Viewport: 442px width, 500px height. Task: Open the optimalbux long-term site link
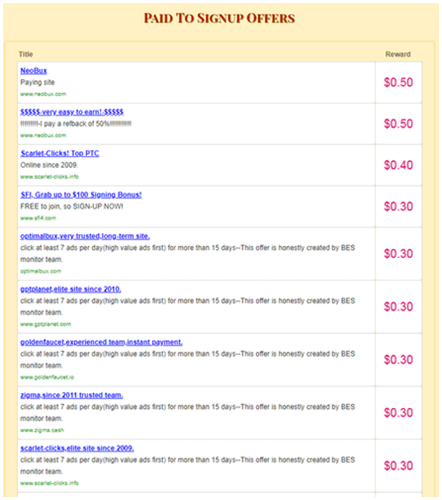(85, 236)
